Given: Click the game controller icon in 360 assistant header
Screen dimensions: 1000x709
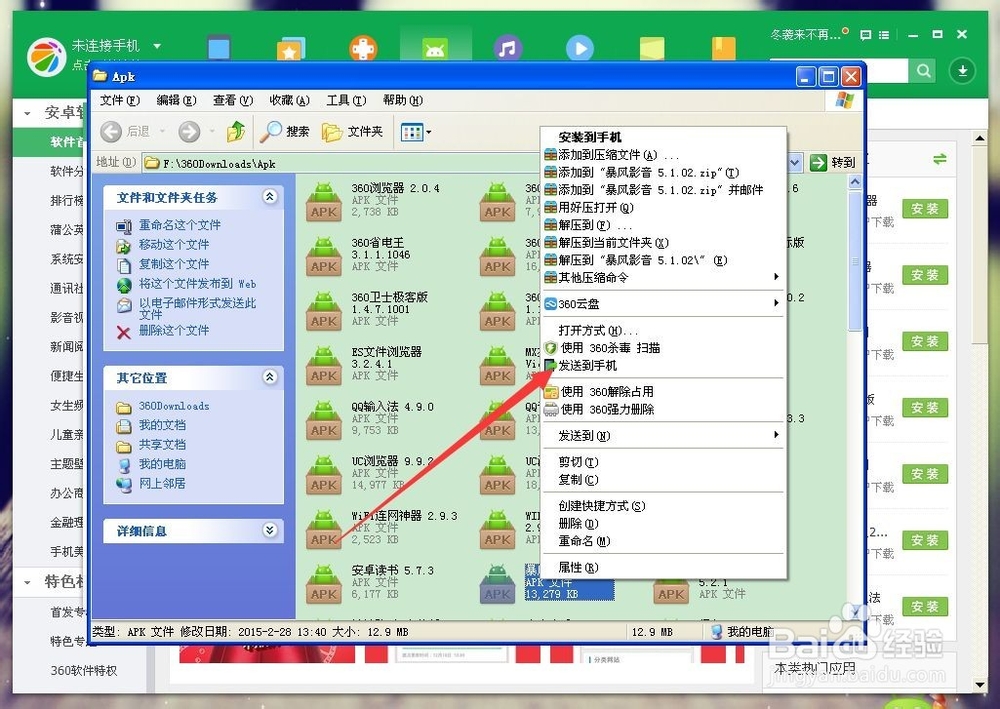Looking at the screenshot, I should point(363,48).
